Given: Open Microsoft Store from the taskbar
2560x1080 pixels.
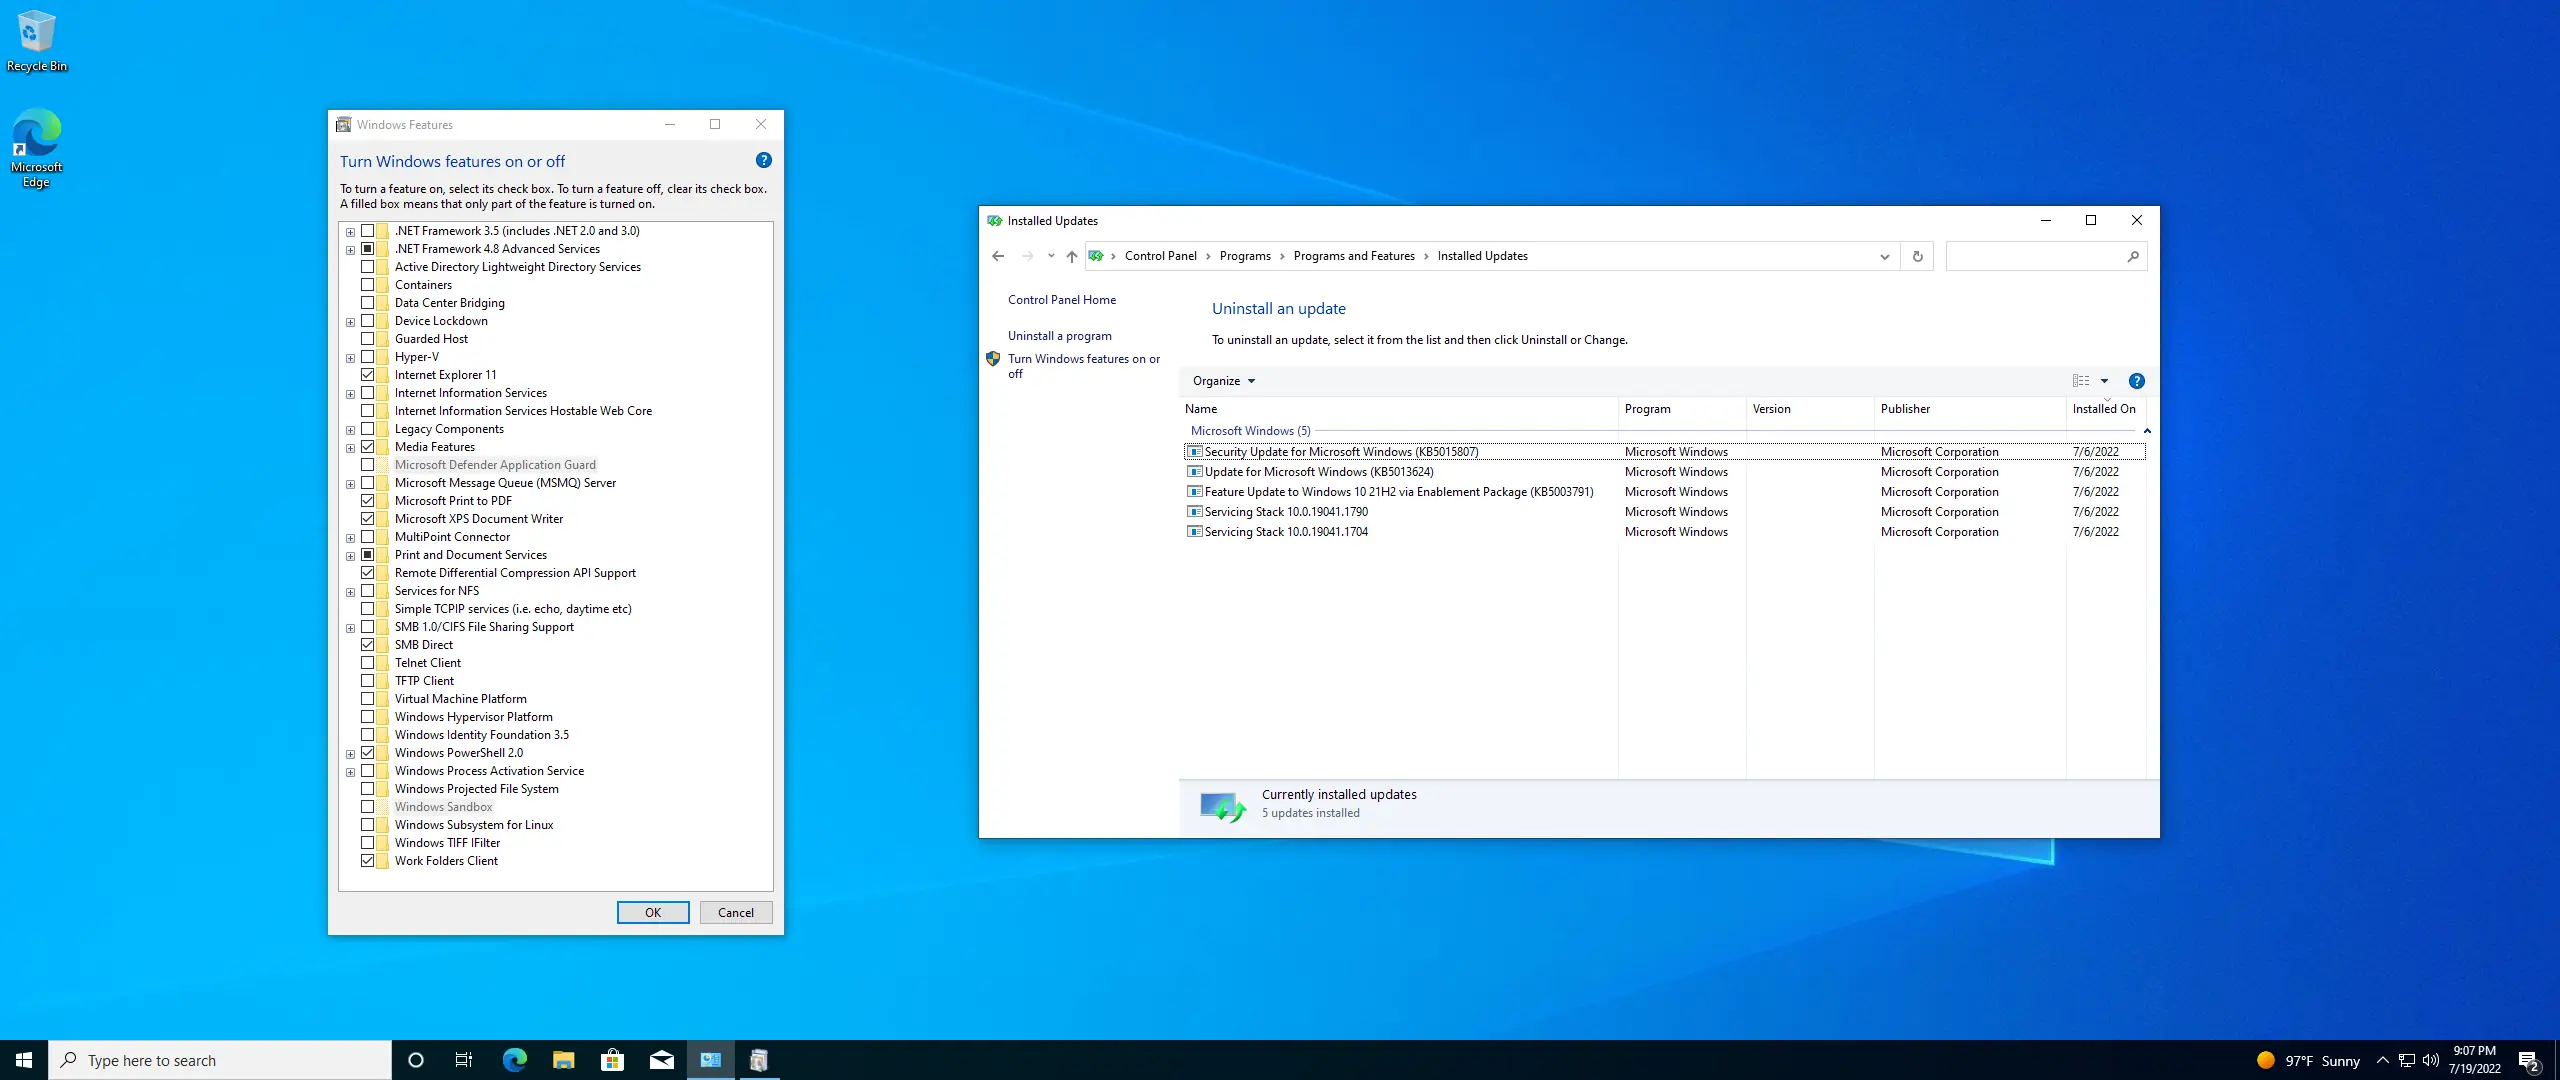Looking at the screenshot, I should click(x=612, y=1060).
